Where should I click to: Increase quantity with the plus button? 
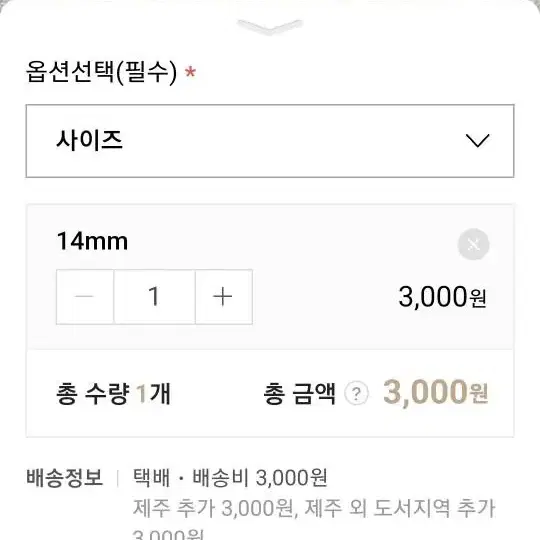(224, 297)
